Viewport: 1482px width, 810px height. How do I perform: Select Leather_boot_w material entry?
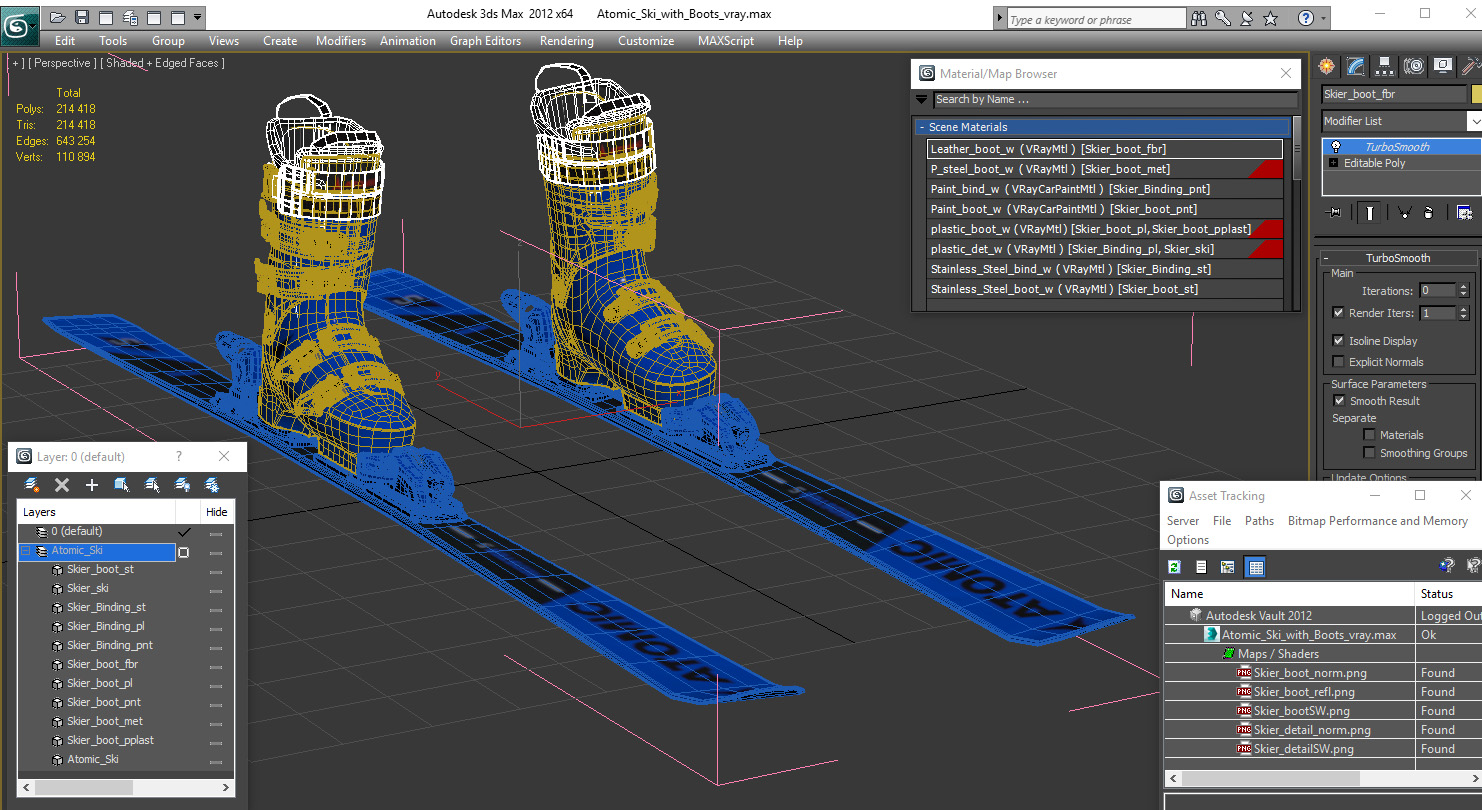(x=1105, y=149)
